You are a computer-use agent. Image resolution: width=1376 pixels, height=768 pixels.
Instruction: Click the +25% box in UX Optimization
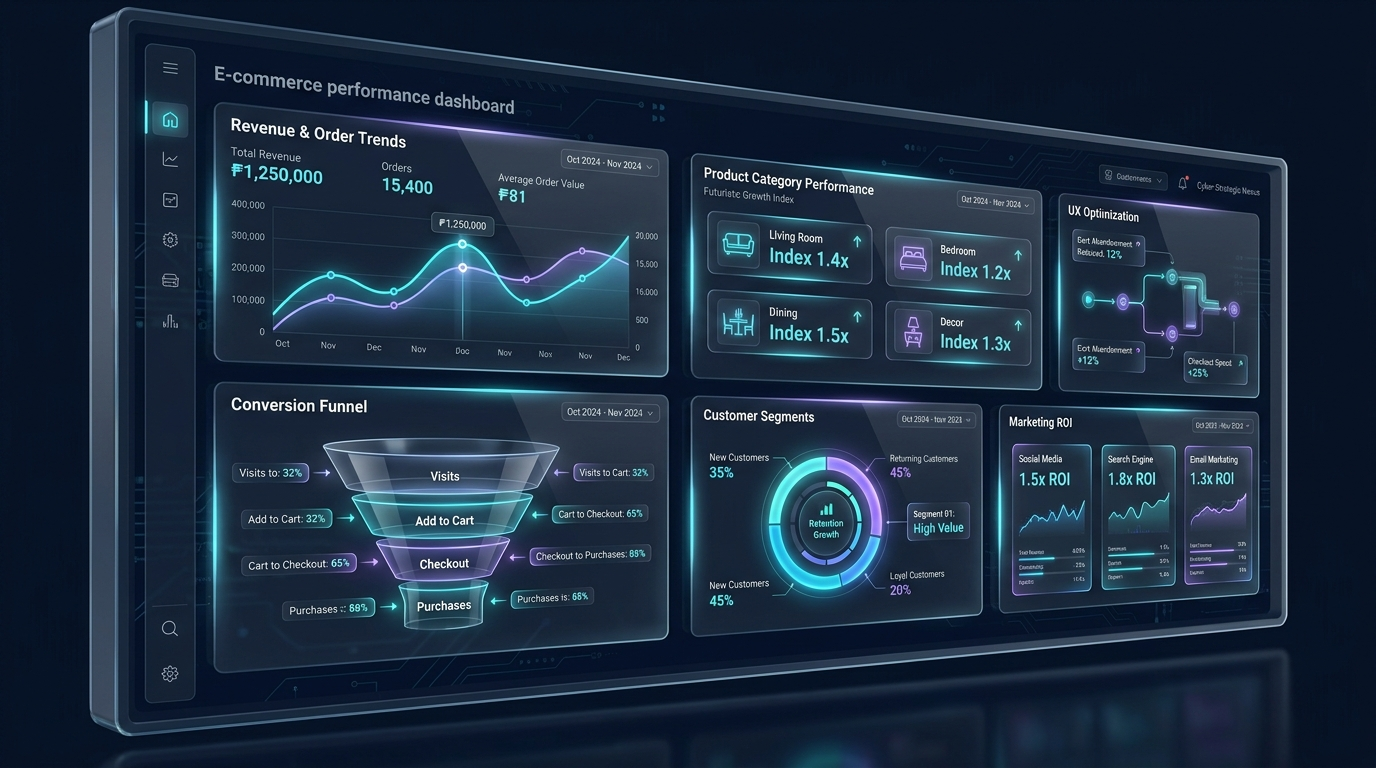click(x=1215, y=368)
